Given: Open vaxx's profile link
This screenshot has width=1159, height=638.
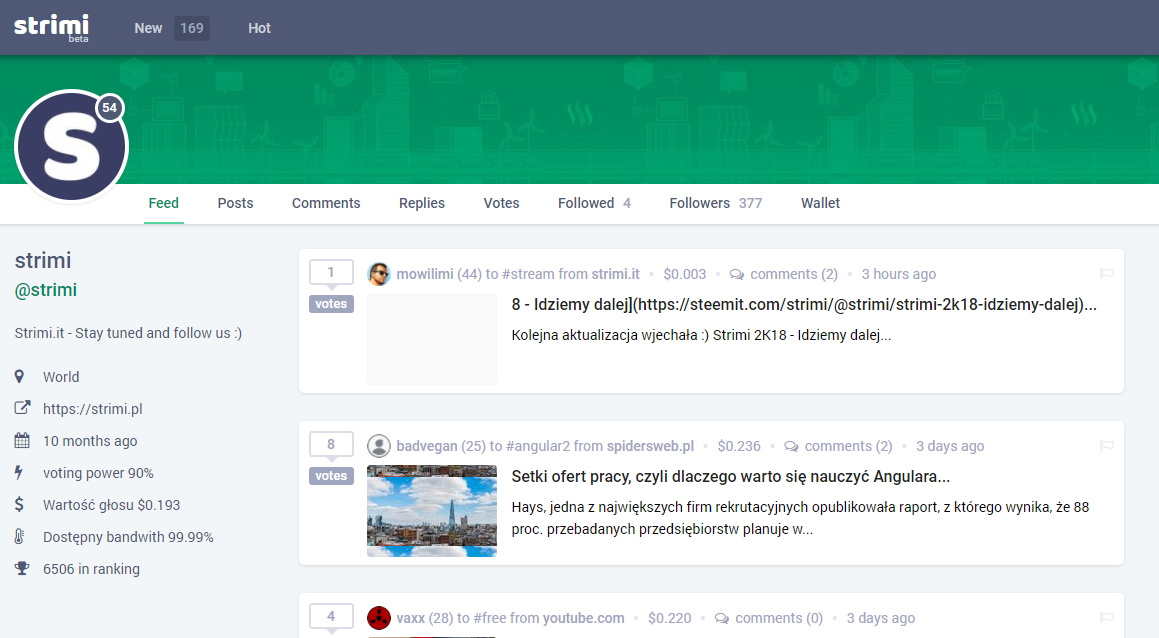Looking at the screenshot, I should point(410,618).
